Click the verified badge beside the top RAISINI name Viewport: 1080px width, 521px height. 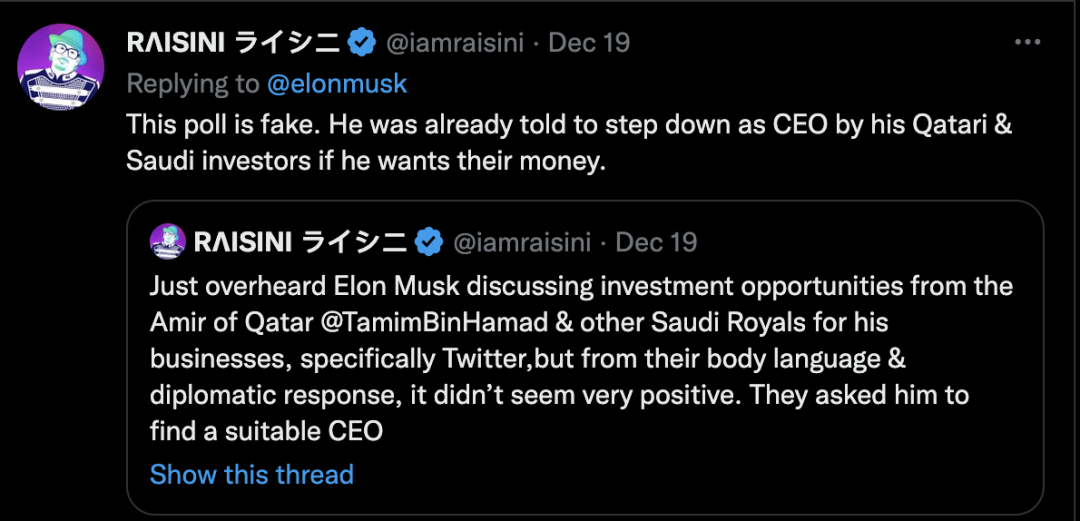click(361, 43)
